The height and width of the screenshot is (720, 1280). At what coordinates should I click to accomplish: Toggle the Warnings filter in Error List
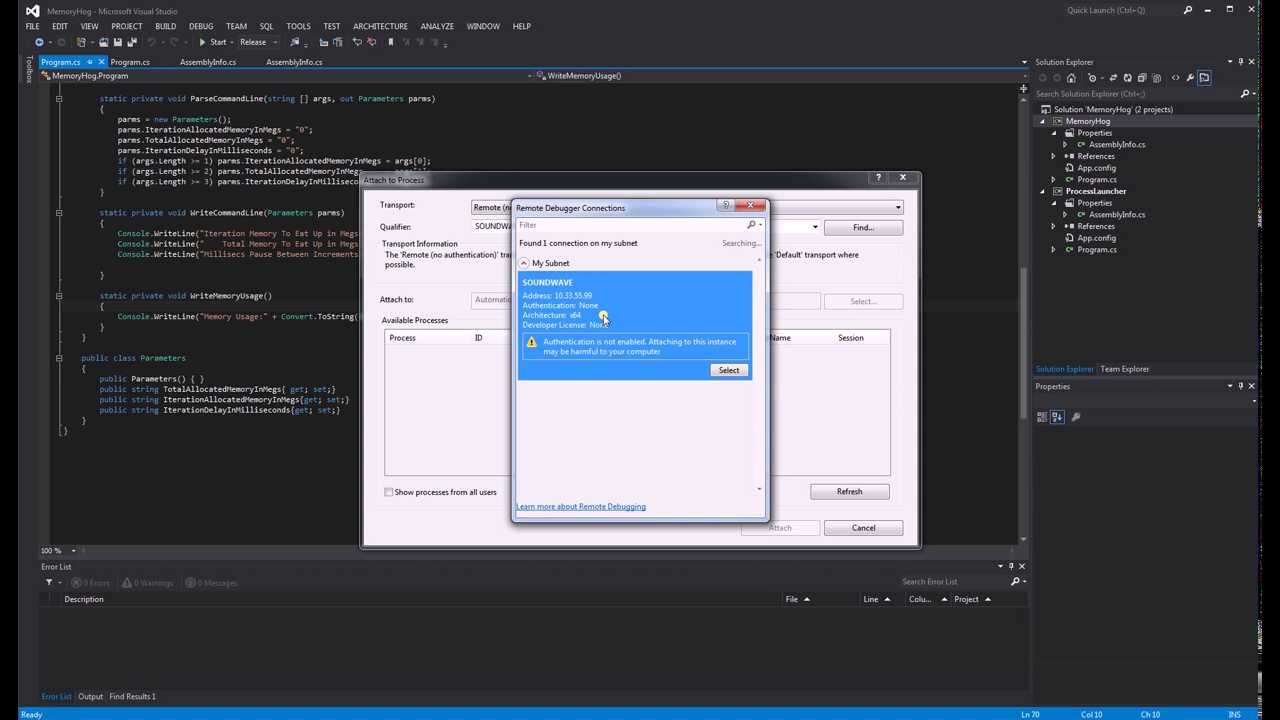pyautogui.click(x=147, y=582)
